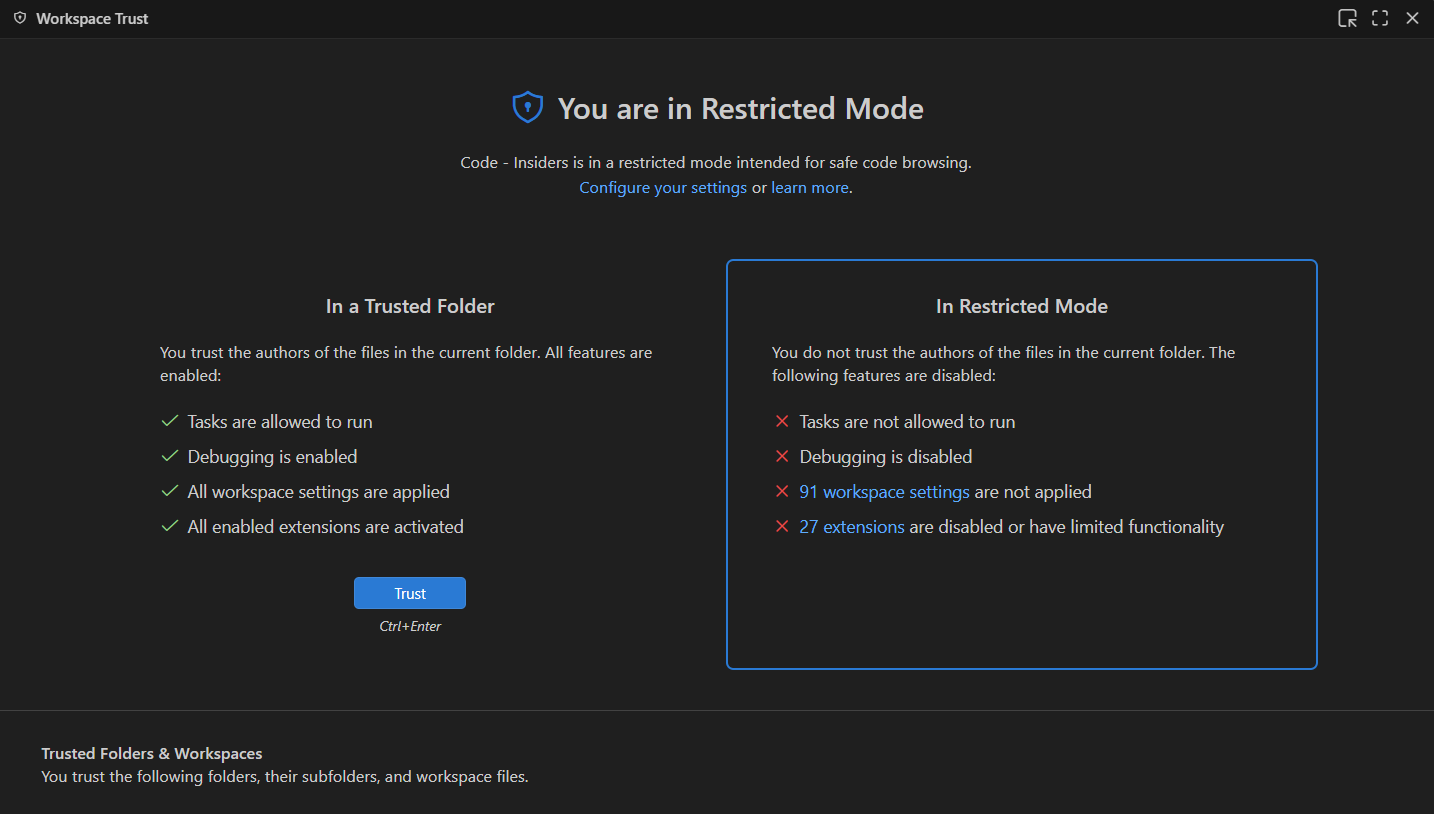The height and width of the screenshot is (814, 1434).
Task: Close the Workspace Trust editor
Action: [x=1412, y=18]
